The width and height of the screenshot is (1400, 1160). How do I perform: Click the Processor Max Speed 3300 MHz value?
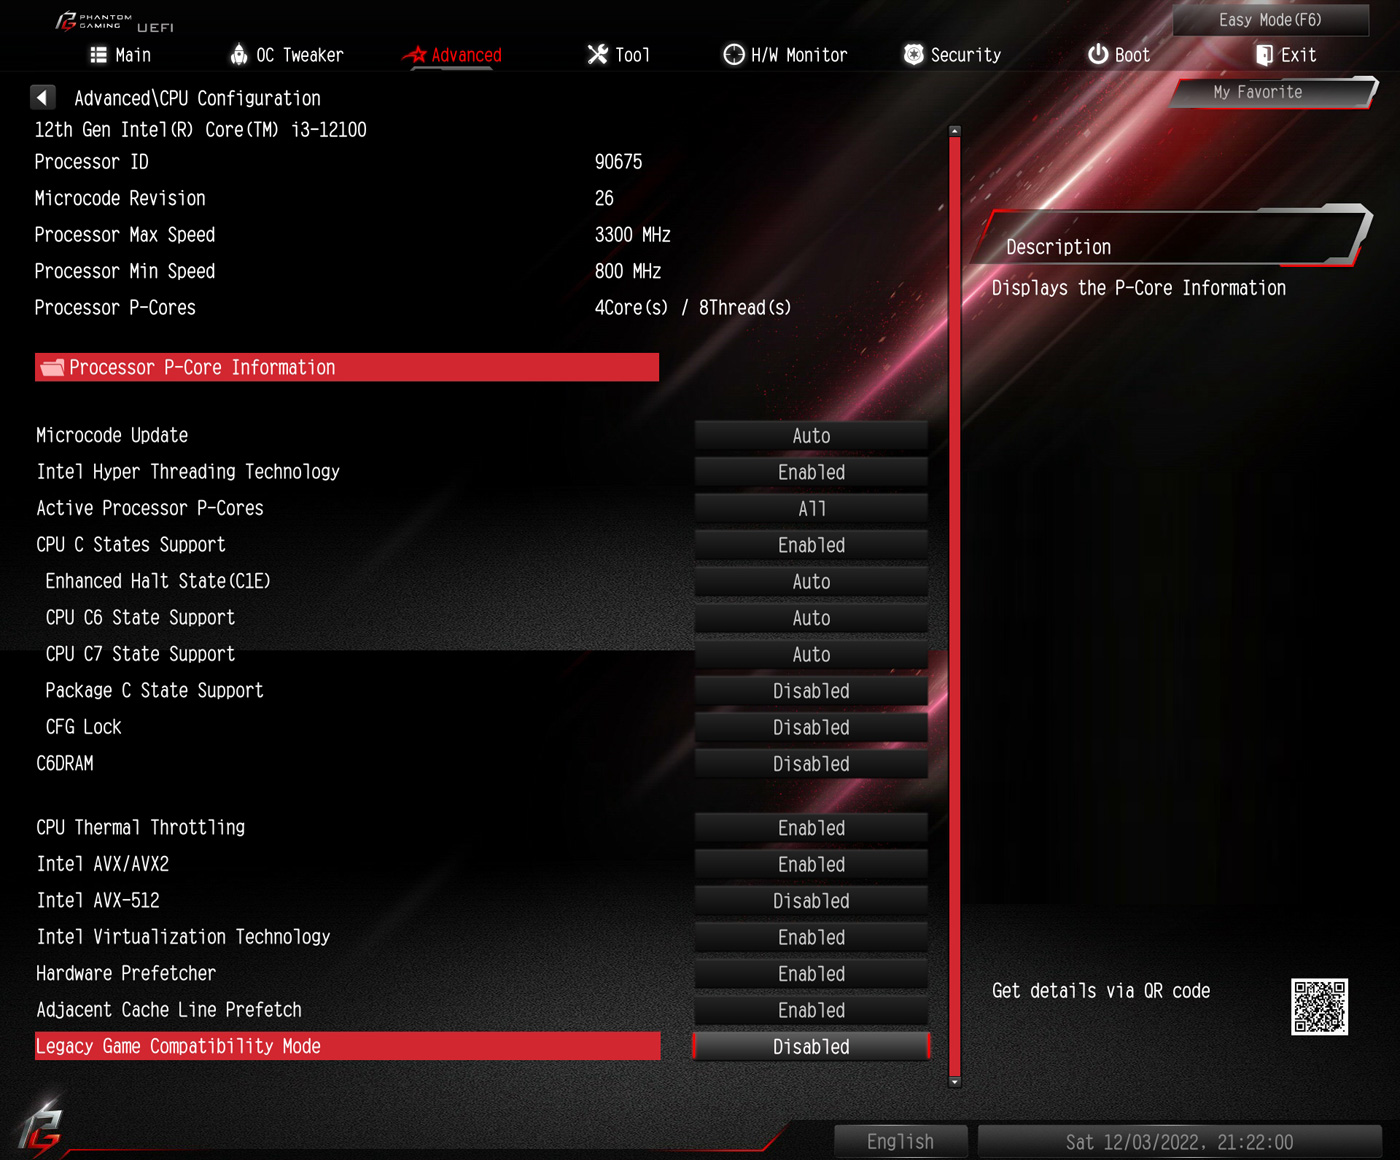click(x=632, y=235)
